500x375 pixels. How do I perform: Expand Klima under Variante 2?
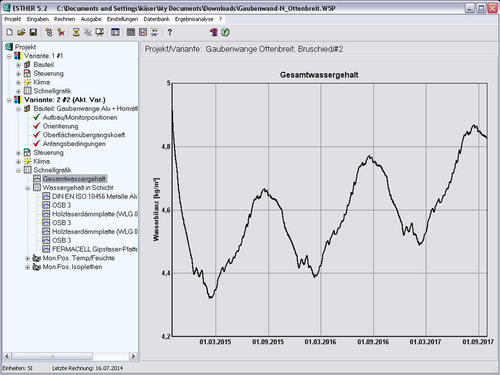click(19, 161)
